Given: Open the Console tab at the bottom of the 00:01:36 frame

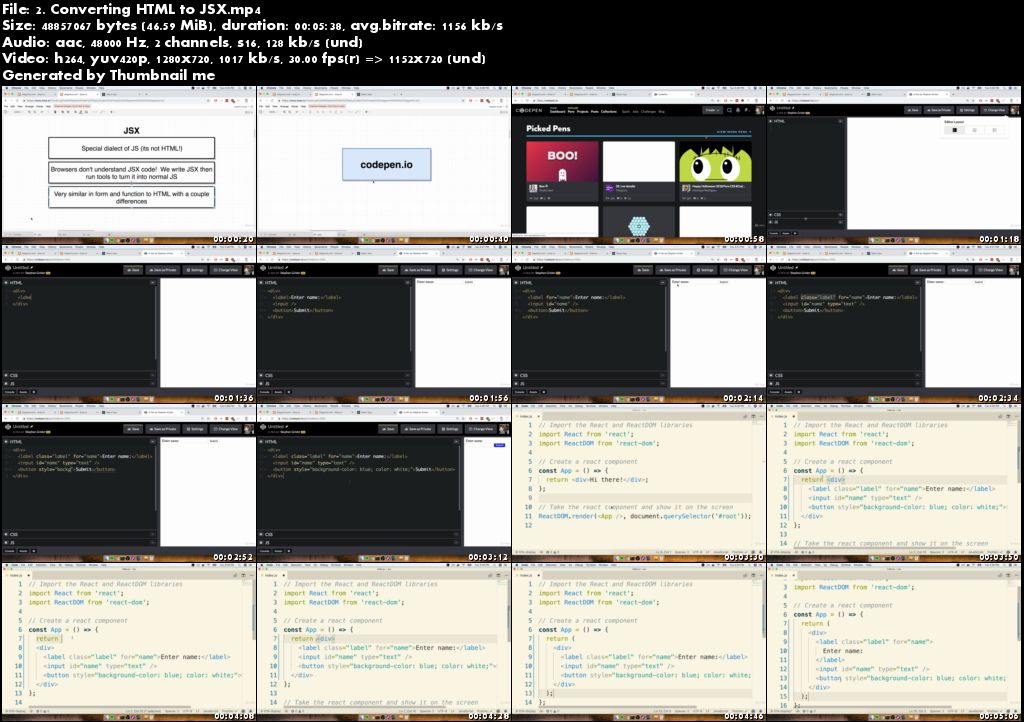Looking at the screenshot, I should [9, 391].
